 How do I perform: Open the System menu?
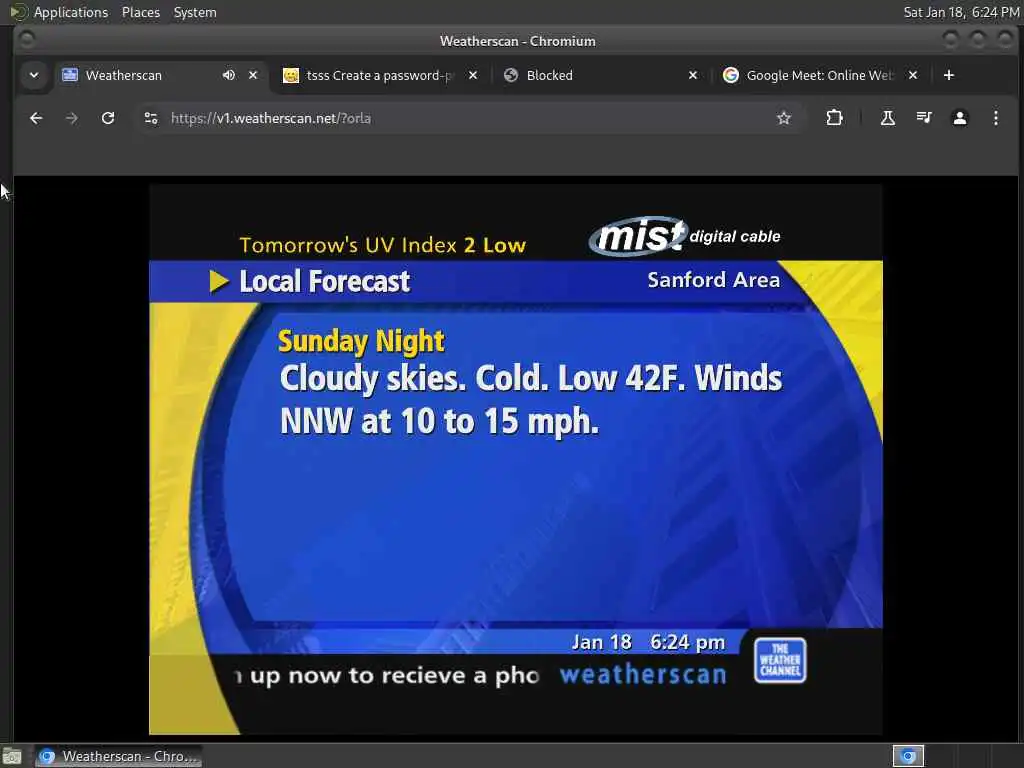pos(195,12)
